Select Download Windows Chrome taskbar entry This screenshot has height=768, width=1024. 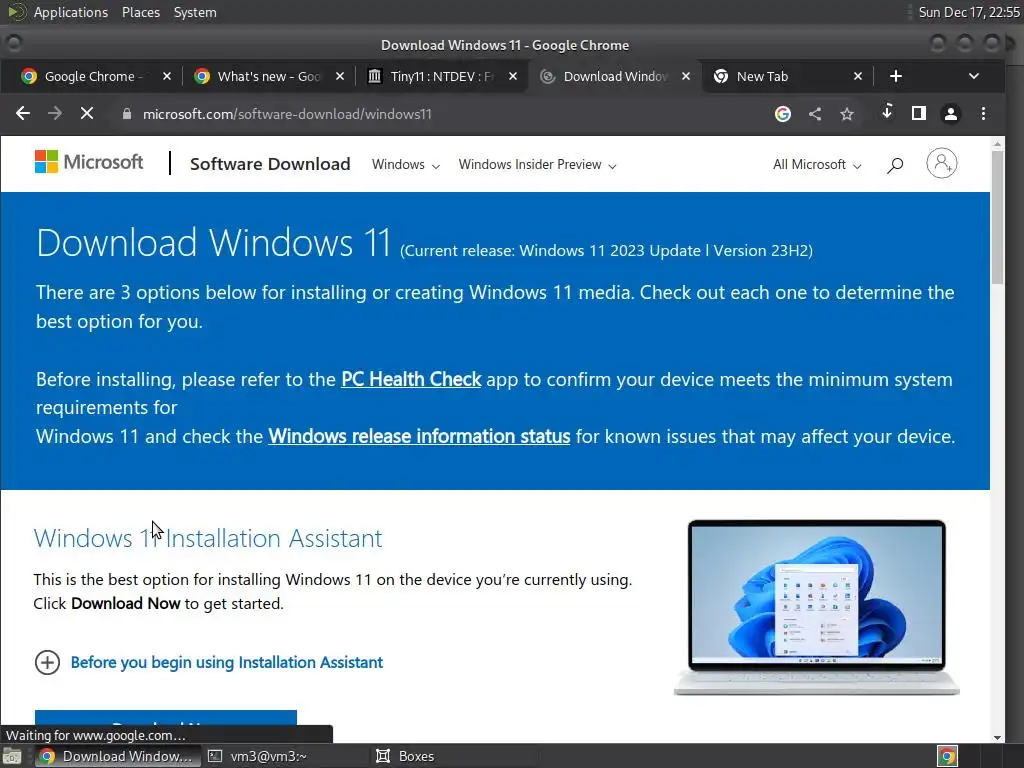116,756
